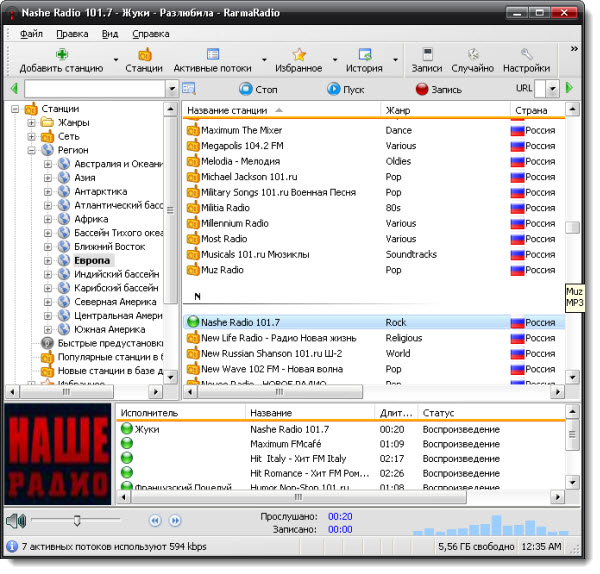Click the Добавить станцию toolbar icon
600x574 pixels.
(x=61, y=54)
